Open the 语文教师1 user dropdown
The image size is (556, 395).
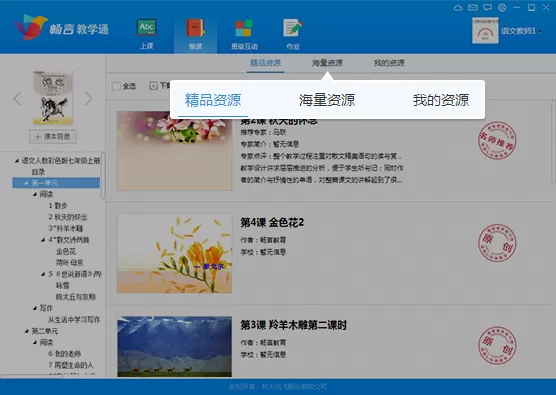(x=540, y=31)
